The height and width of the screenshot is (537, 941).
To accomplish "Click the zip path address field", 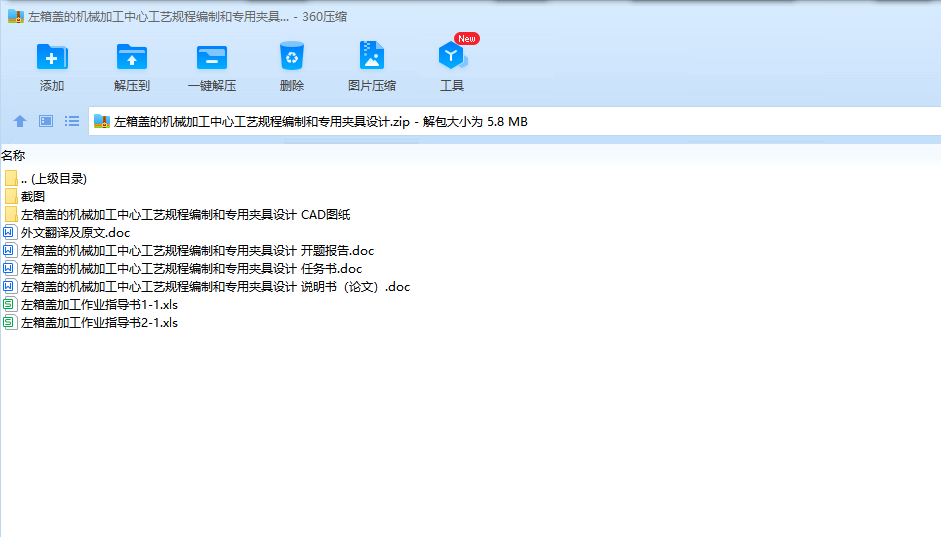I will (x=514, y=121).
